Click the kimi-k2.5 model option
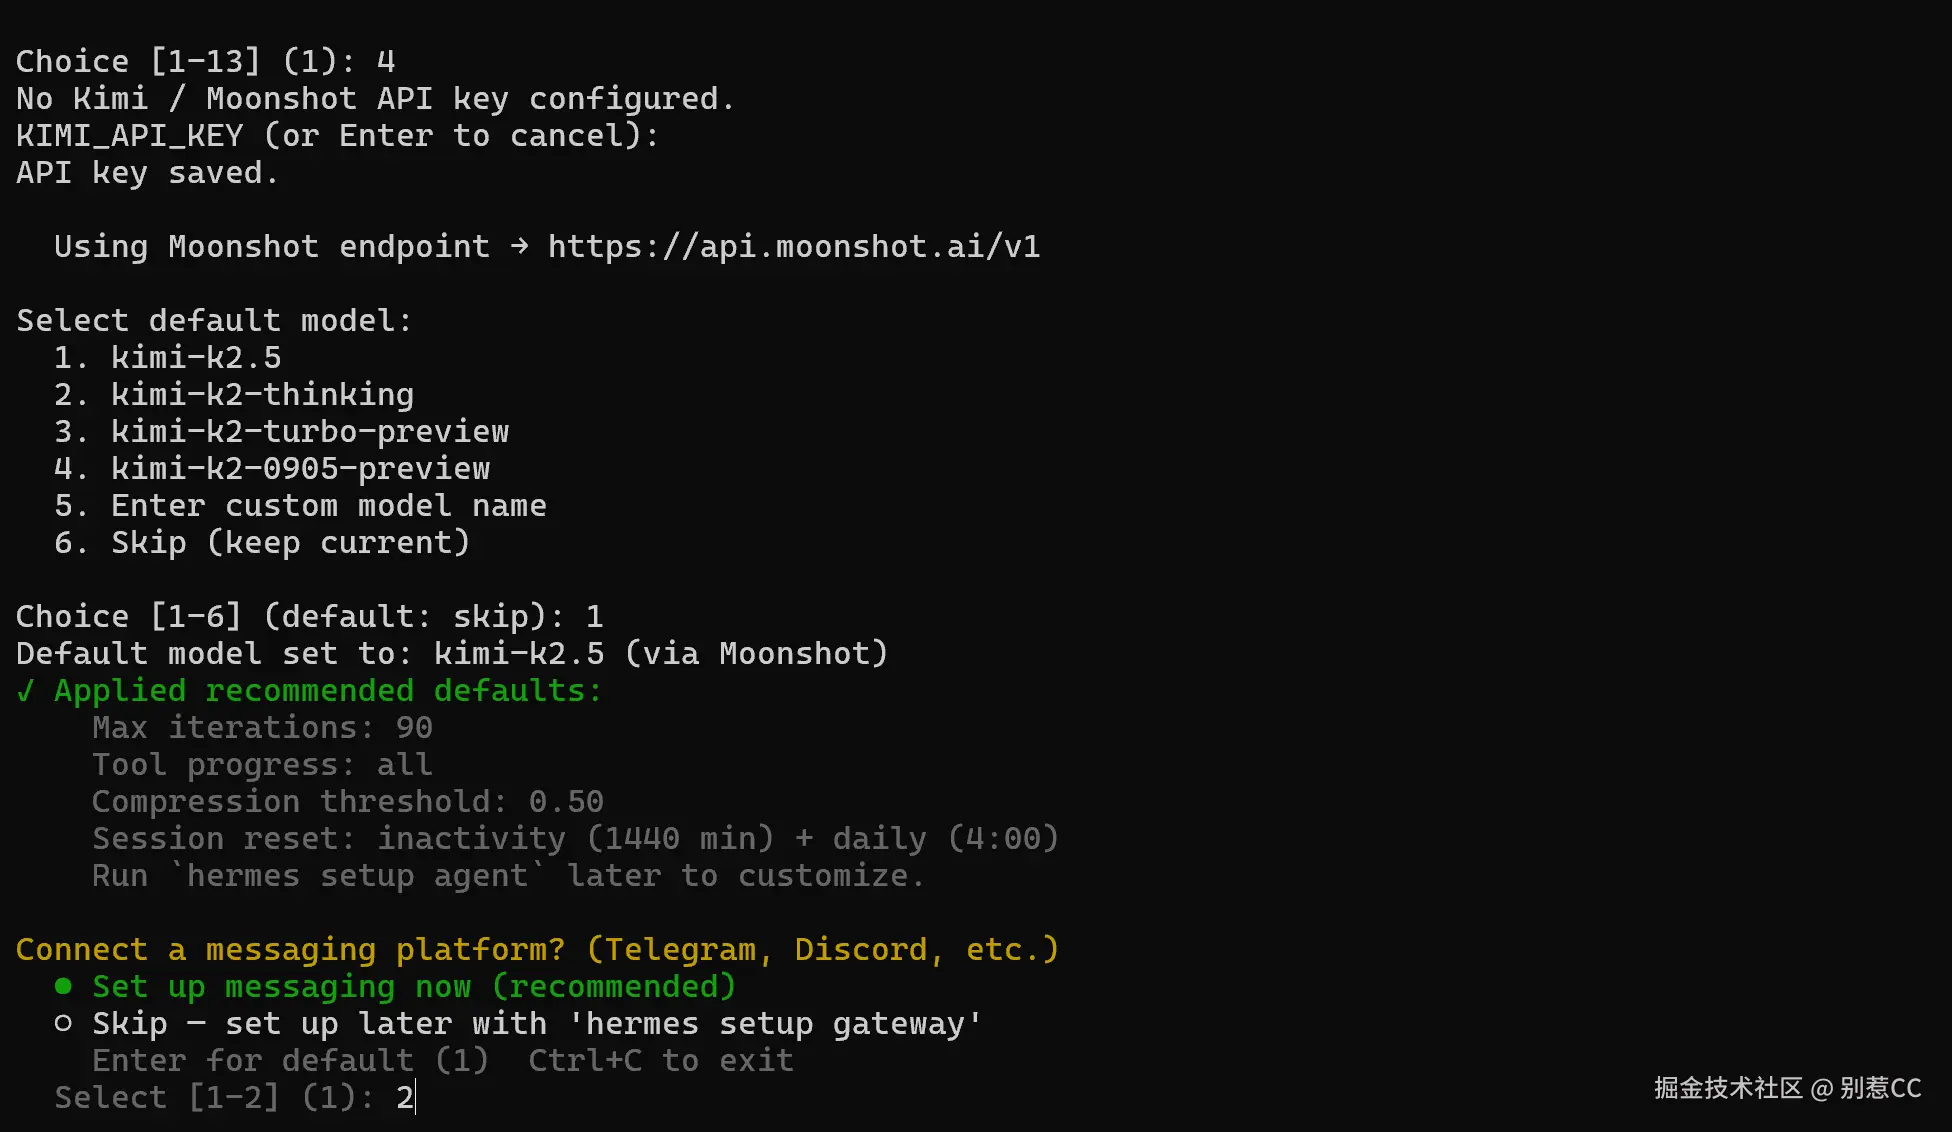 coord(196,358)
